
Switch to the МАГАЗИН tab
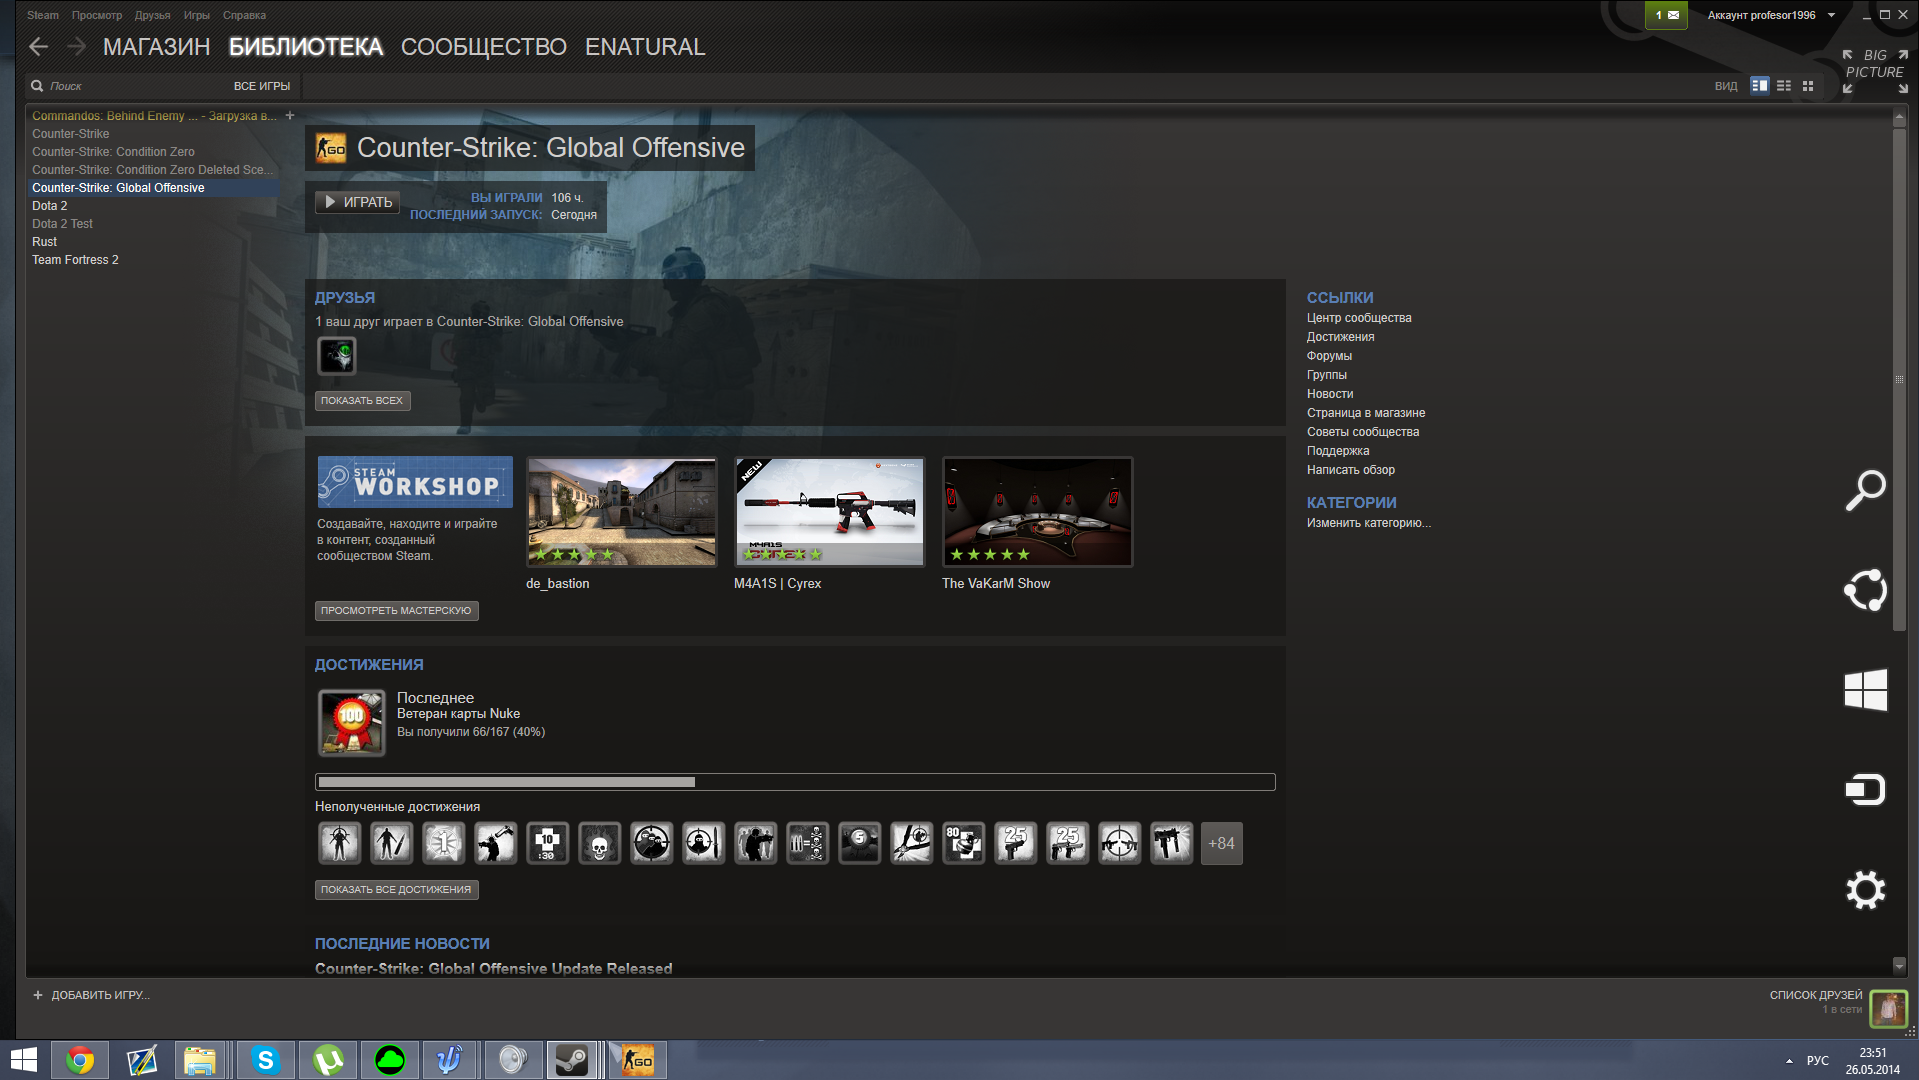[x=157, y=47]
